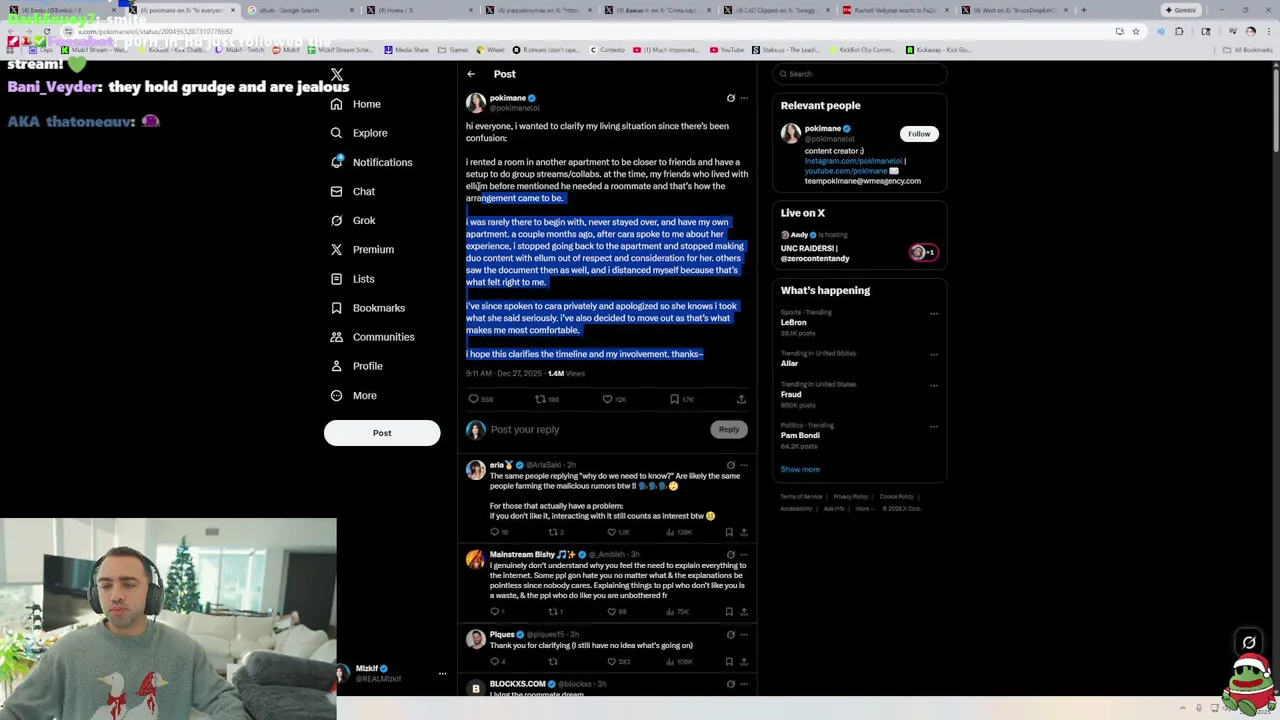Viewport: 1280px width, 720px height.
Task: Like Mainstream Bishy's reply
Action: tap(612, 612)
